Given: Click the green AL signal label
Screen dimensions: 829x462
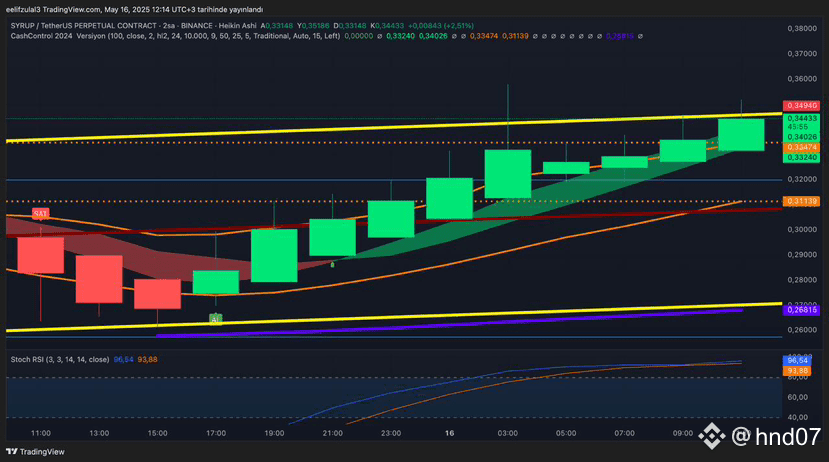Looking at the screenshot, I should pos(215,318).
